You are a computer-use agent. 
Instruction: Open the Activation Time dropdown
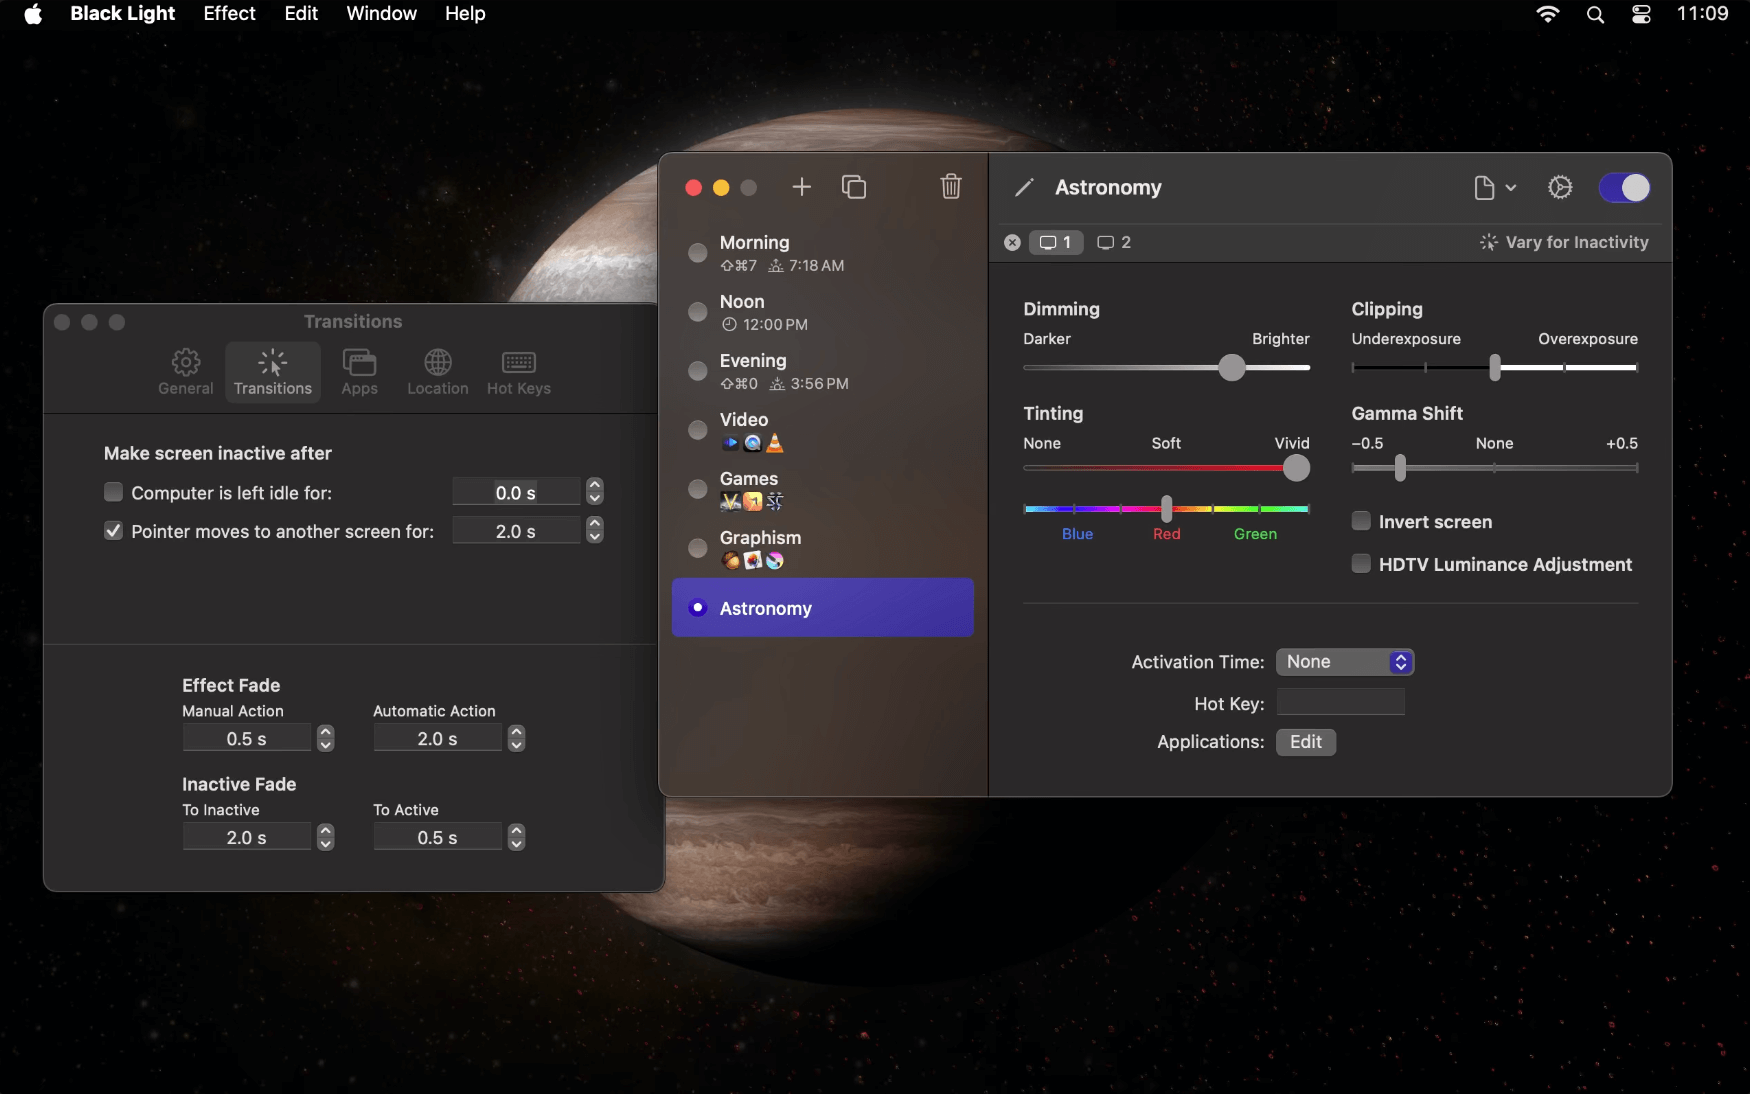(1344, 662)
